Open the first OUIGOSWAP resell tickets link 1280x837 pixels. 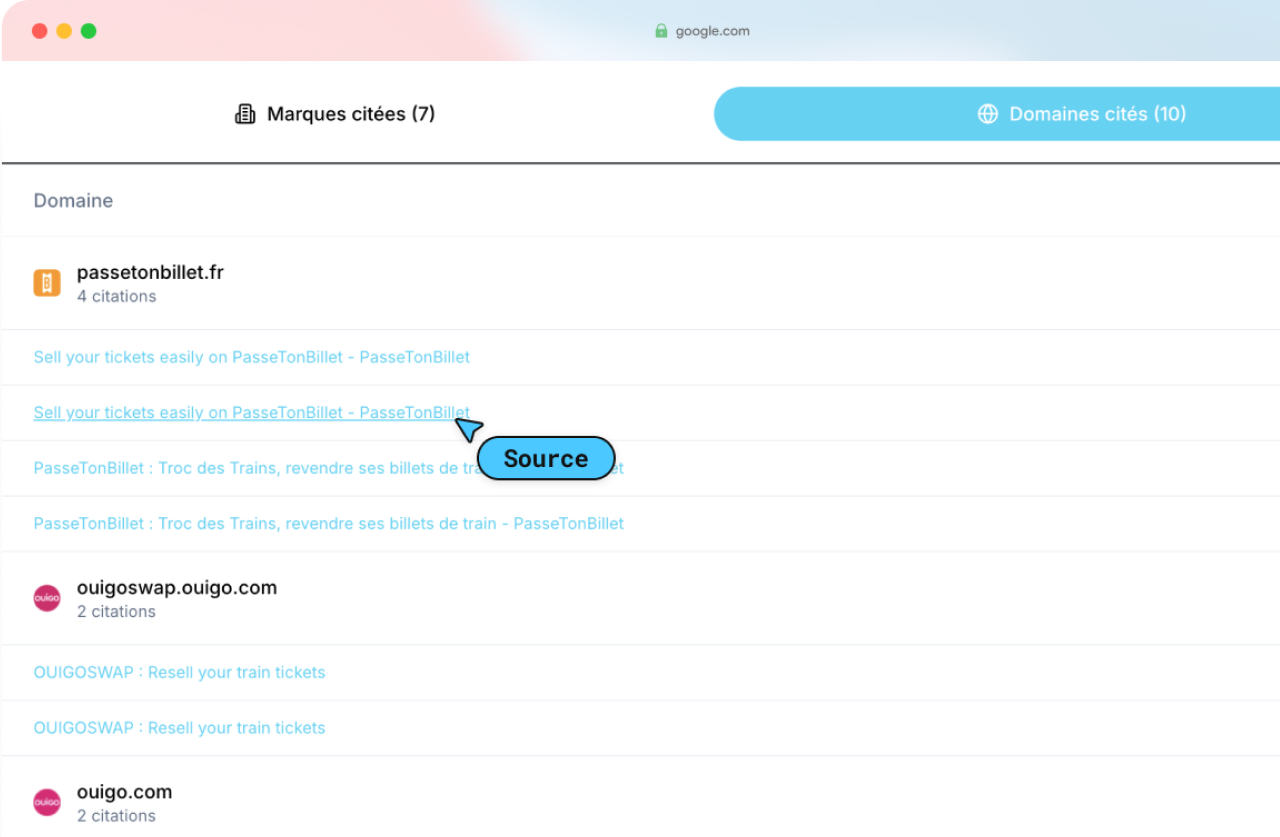click(x=179, y=672)
